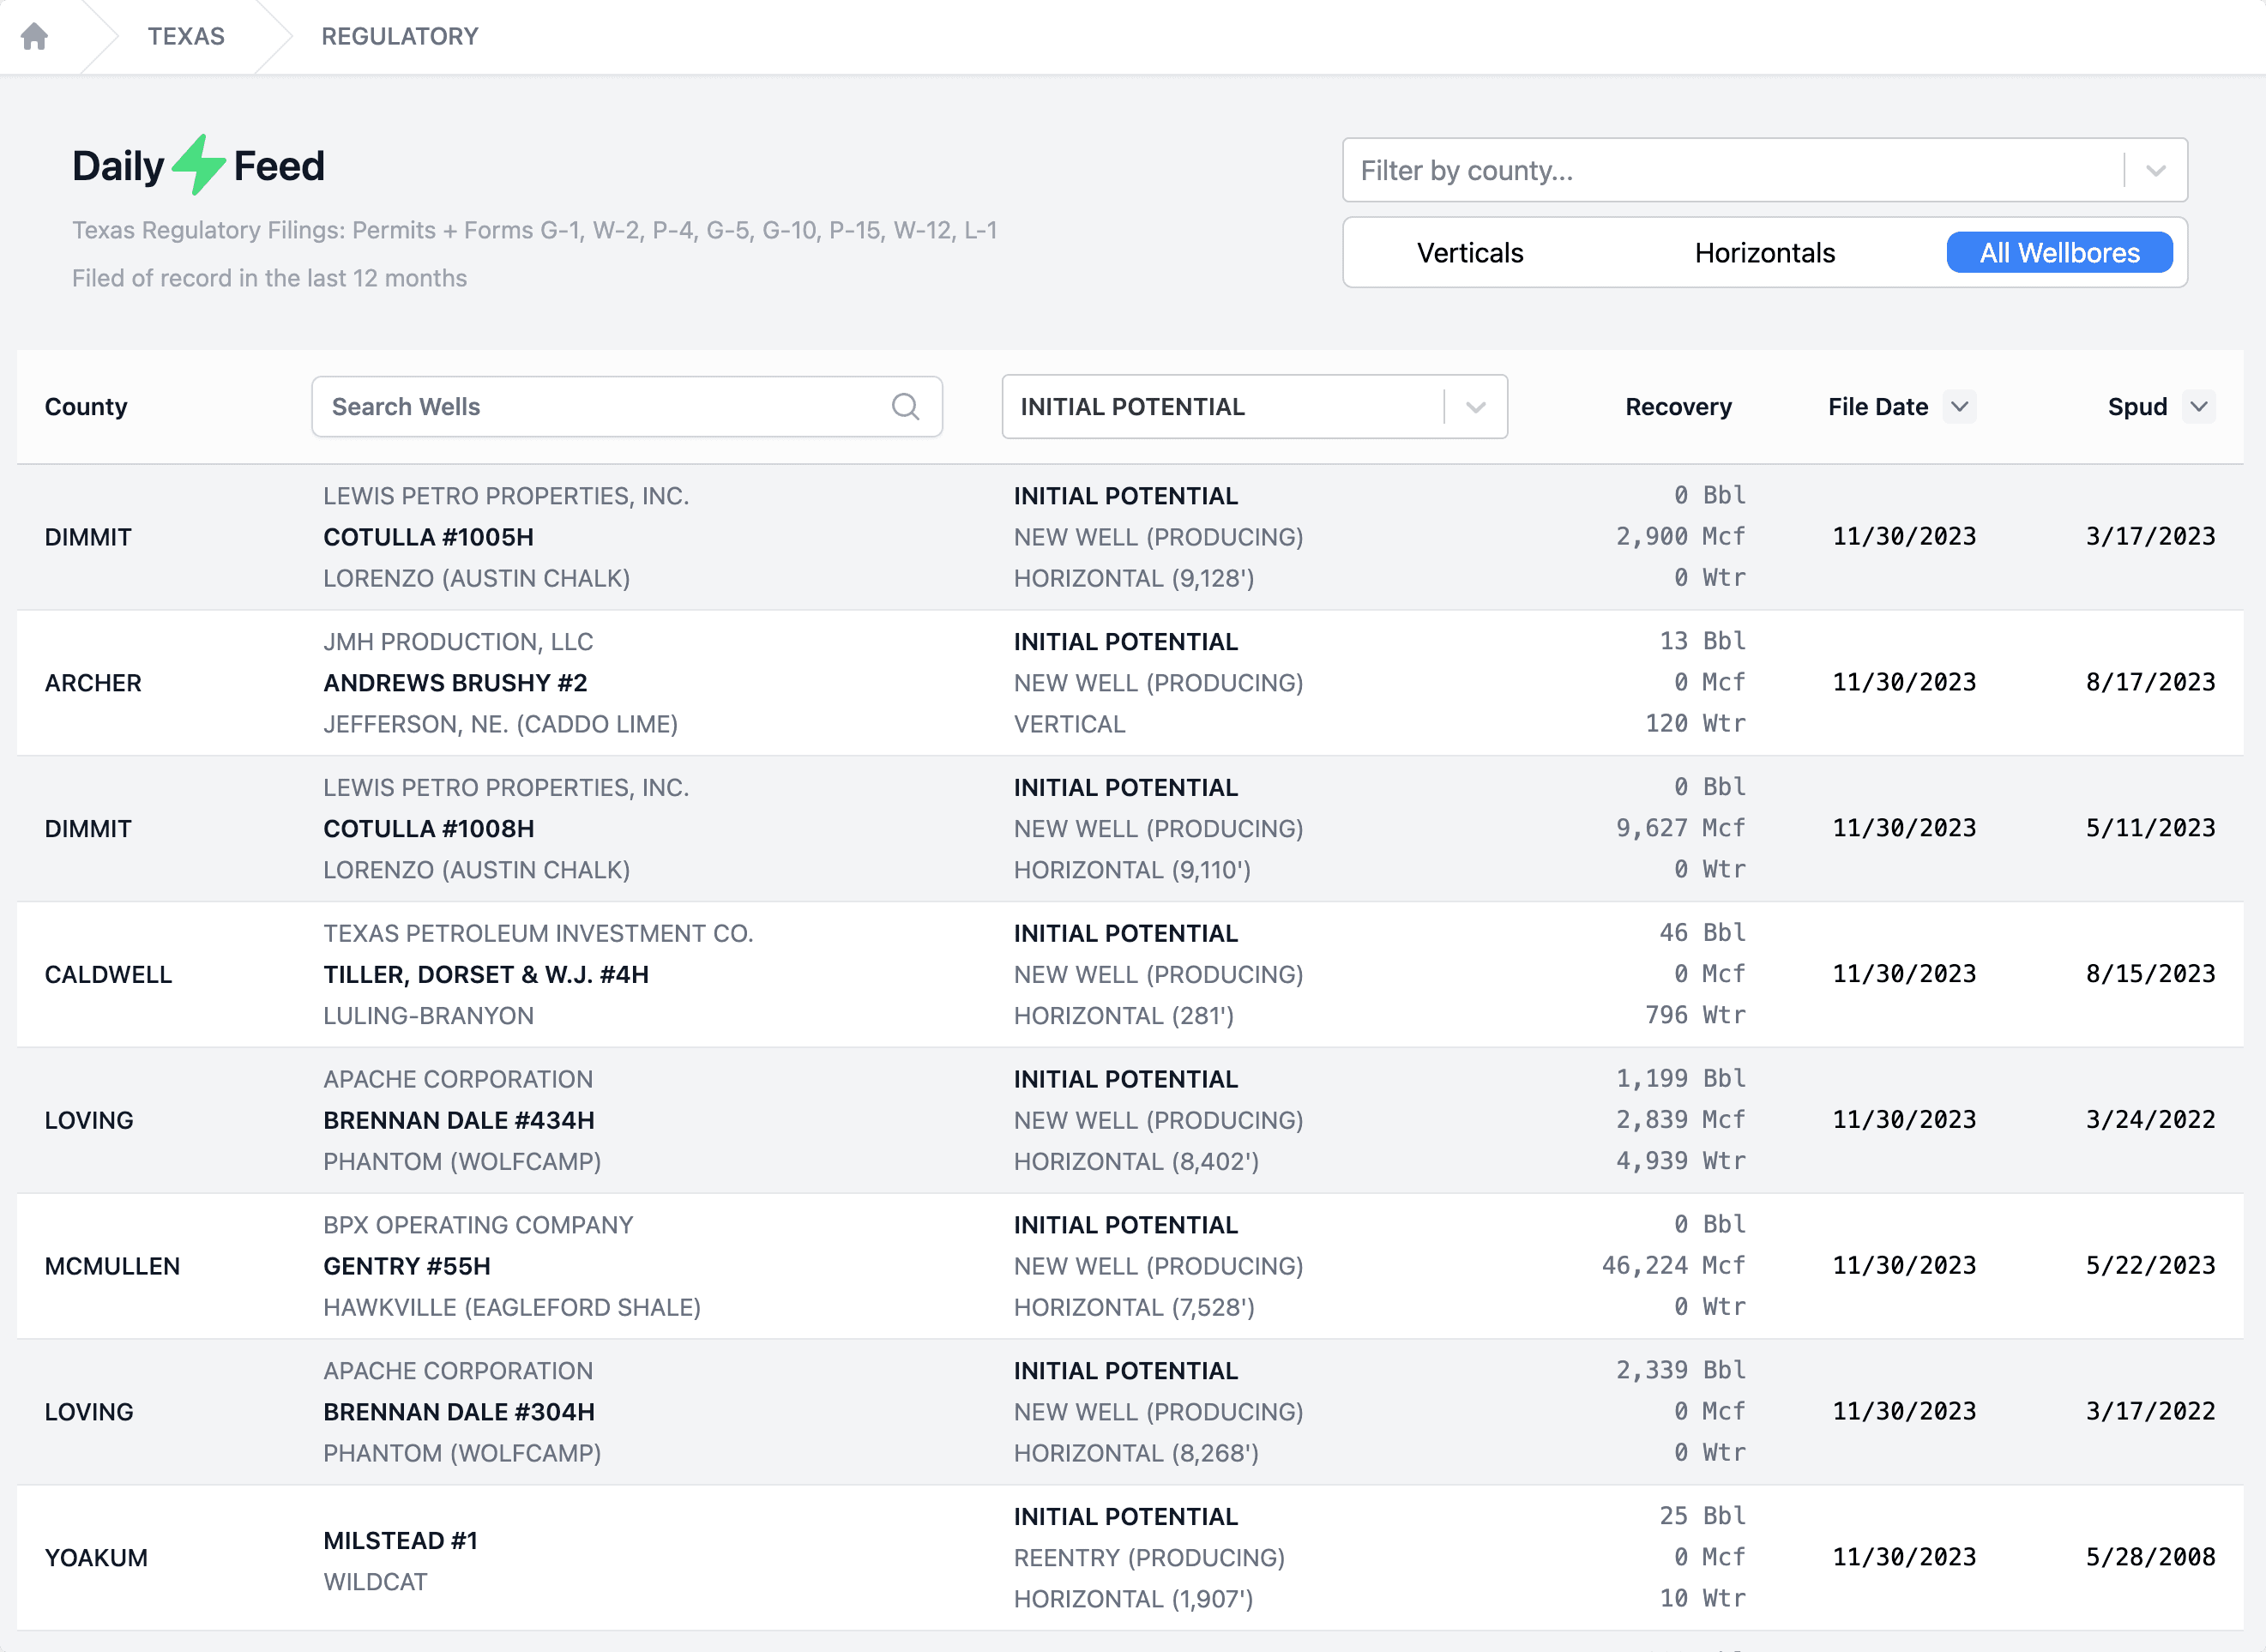This screenshot has height=1652, width=2266.
Task: Open well ANDREWS BRUSHY #2
Action: pos(455,683)
